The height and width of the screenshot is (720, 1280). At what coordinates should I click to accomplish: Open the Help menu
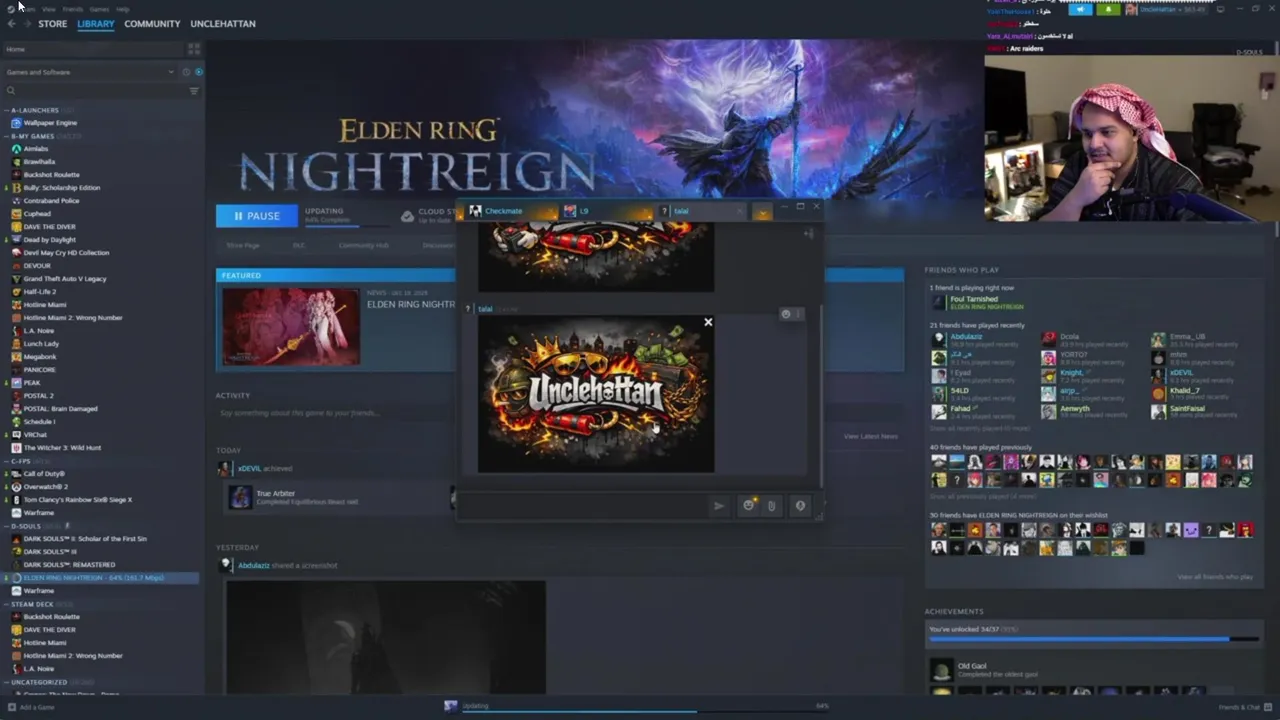click(x=122, y=9)
